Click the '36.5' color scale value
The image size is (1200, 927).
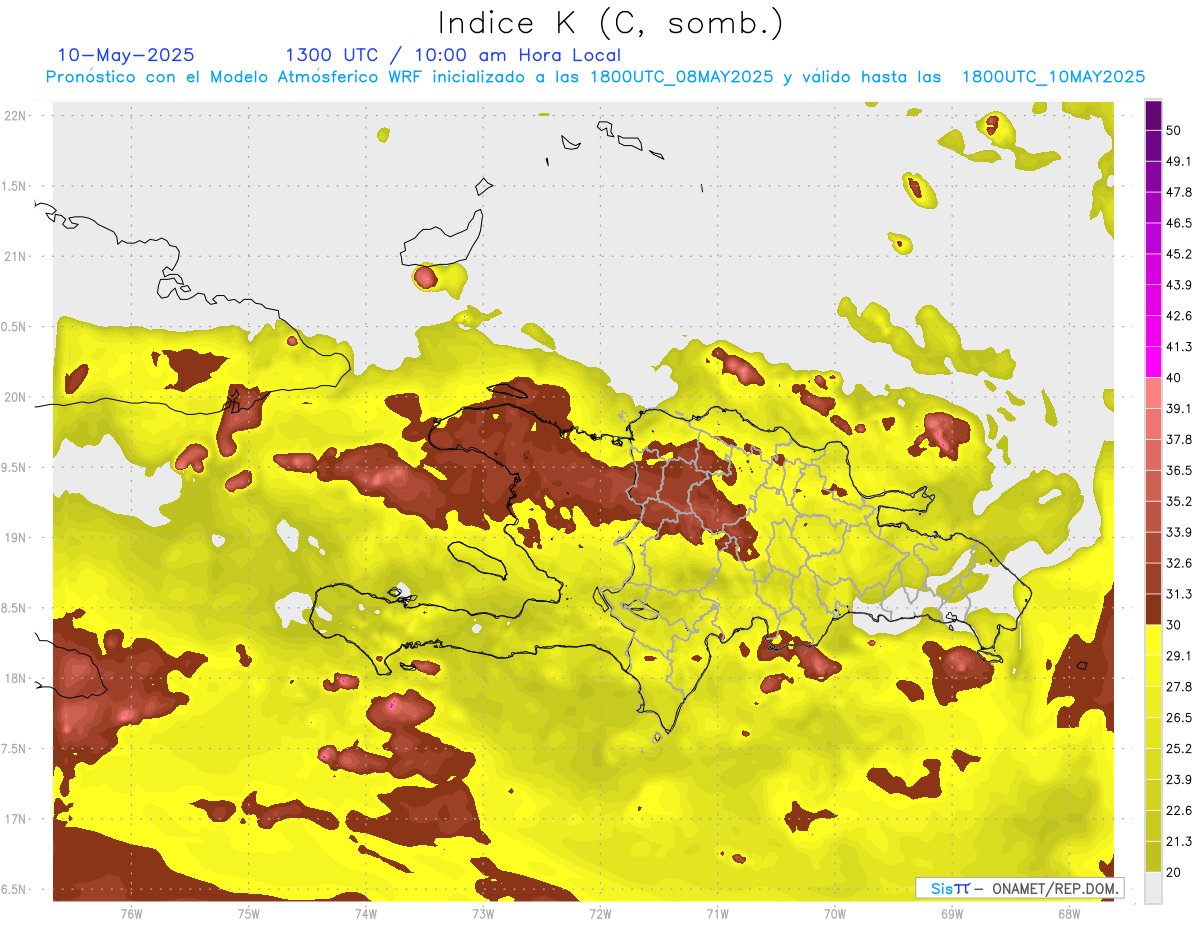coord(1179,470)
